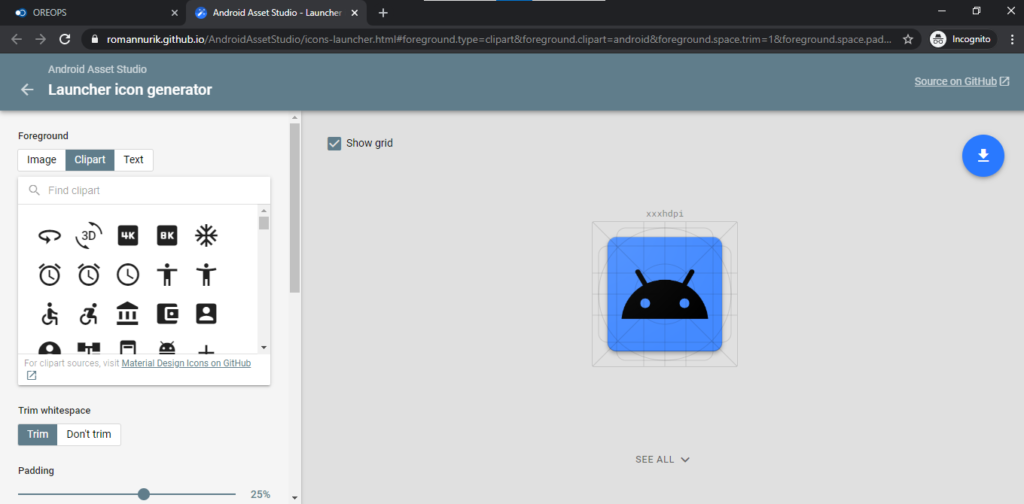Select the Trim whitespace option
Image resolution: width=1024 pixels, height=504 pixels.
38,434
